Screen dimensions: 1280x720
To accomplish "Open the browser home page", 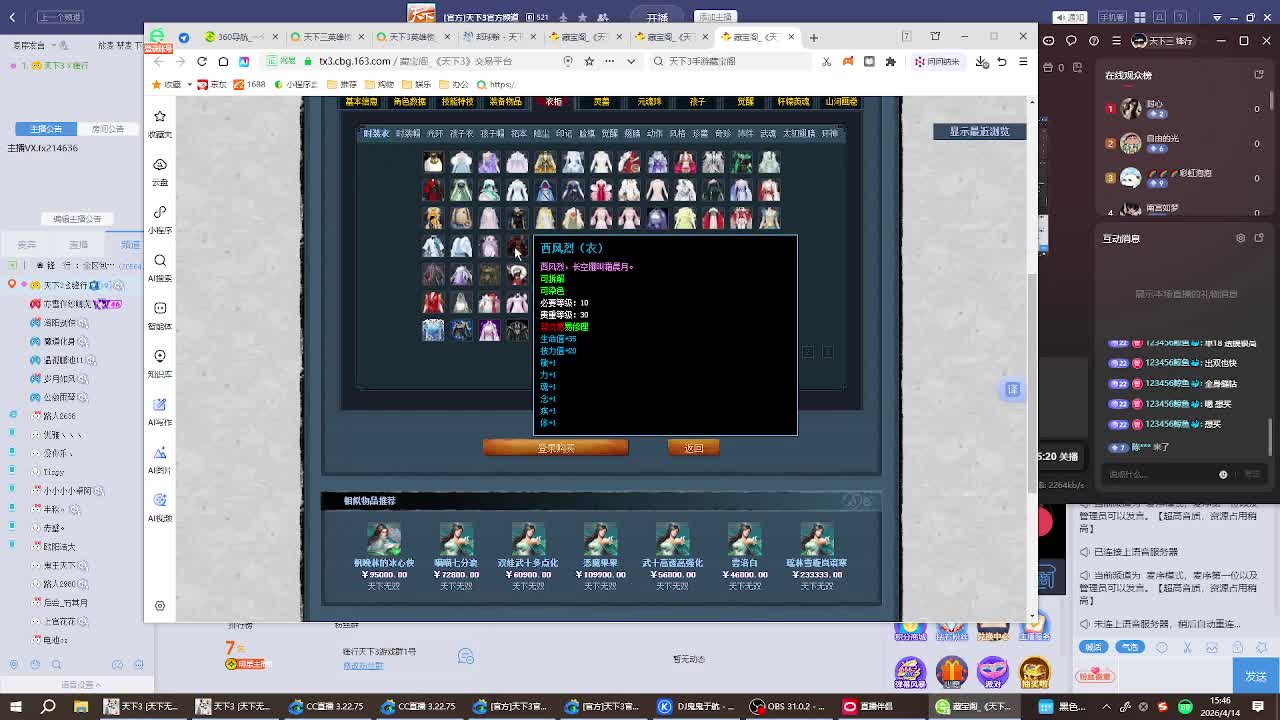I will (x=223, y=61).
